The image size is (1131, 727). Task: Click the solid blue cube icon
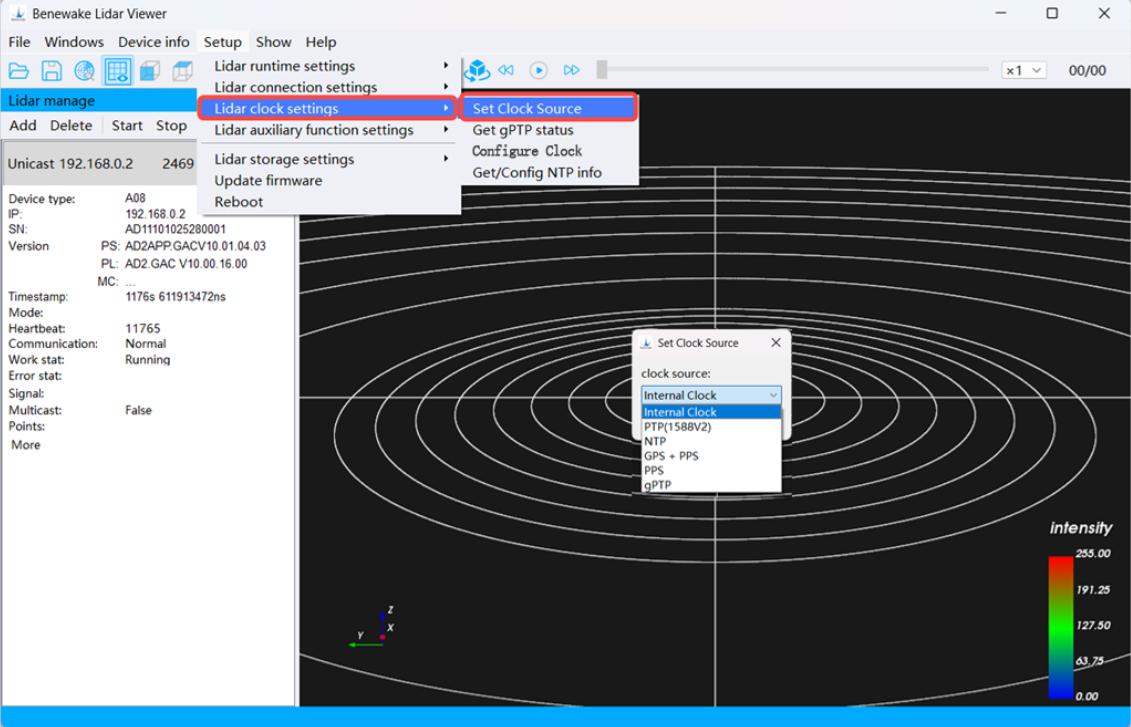pyautogui.click(x=149, y=71)
